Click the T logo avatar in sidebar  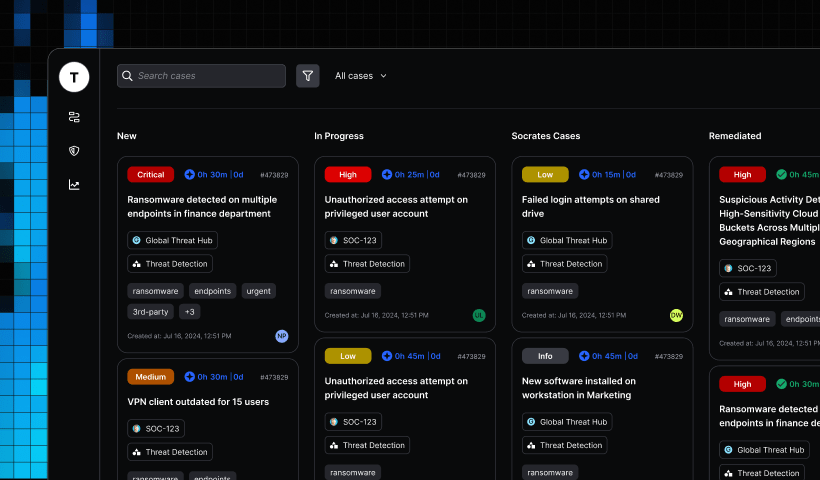click(x=74, y=77)
